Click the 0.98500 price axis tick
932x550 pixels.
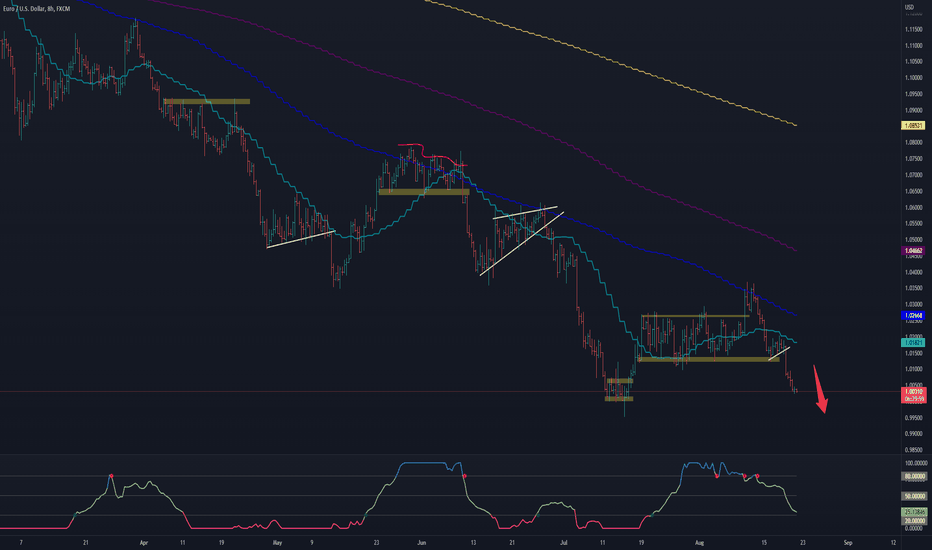point(914,450)
